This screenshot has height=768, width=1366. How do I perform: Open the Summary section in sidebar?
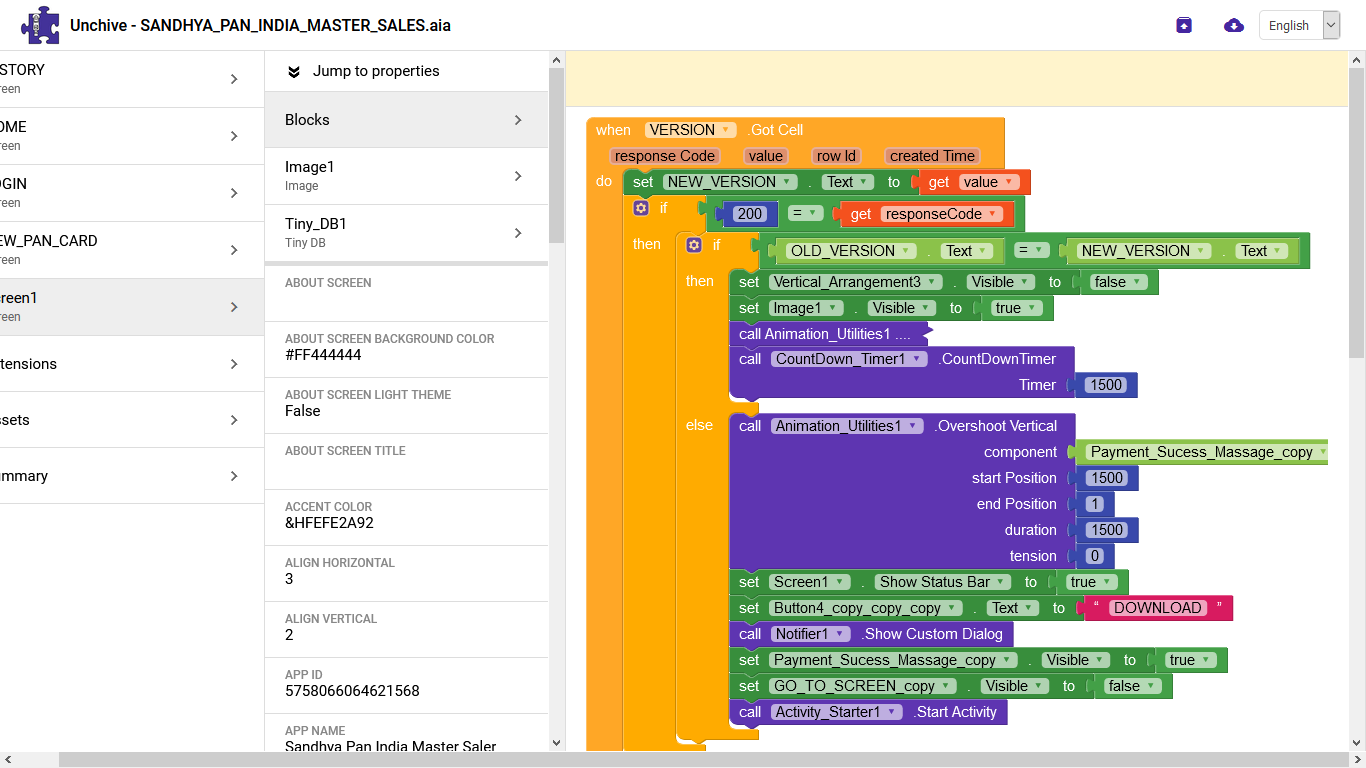(118, 476)
